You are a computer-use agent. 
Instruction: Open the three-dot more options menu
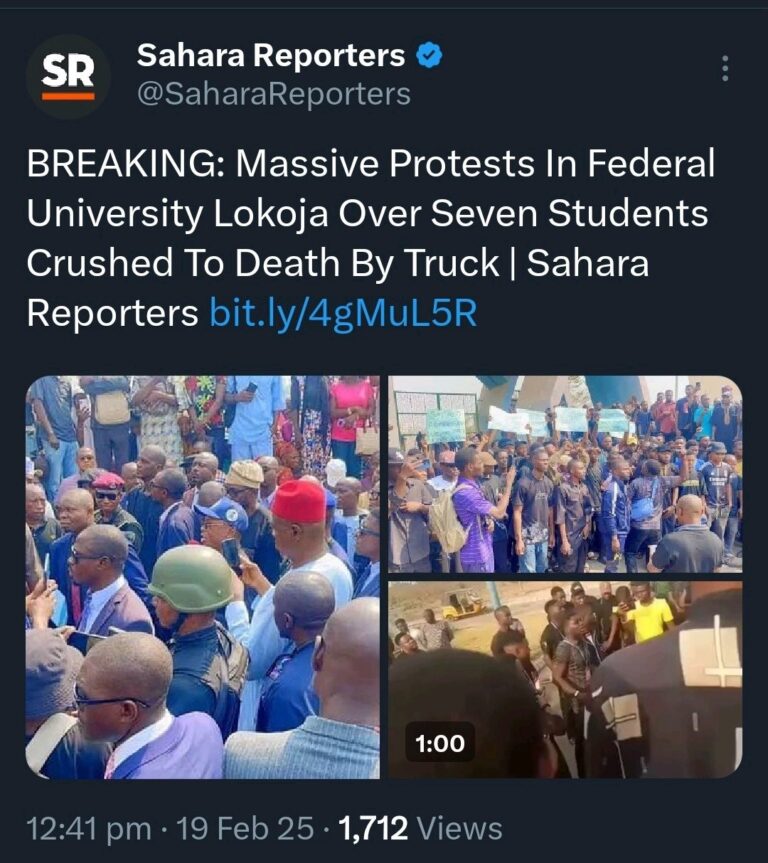click(725, 68)
